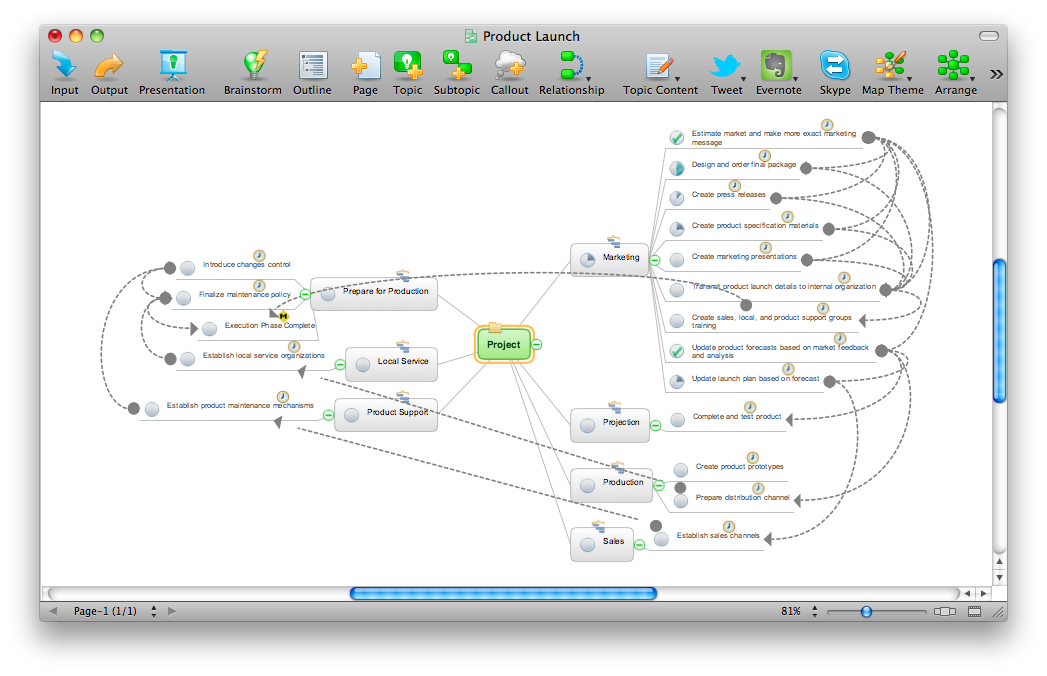Viewport: 1047px width, 676px height.
Task: Go to the previous page arrow
Action: [53, 611]
